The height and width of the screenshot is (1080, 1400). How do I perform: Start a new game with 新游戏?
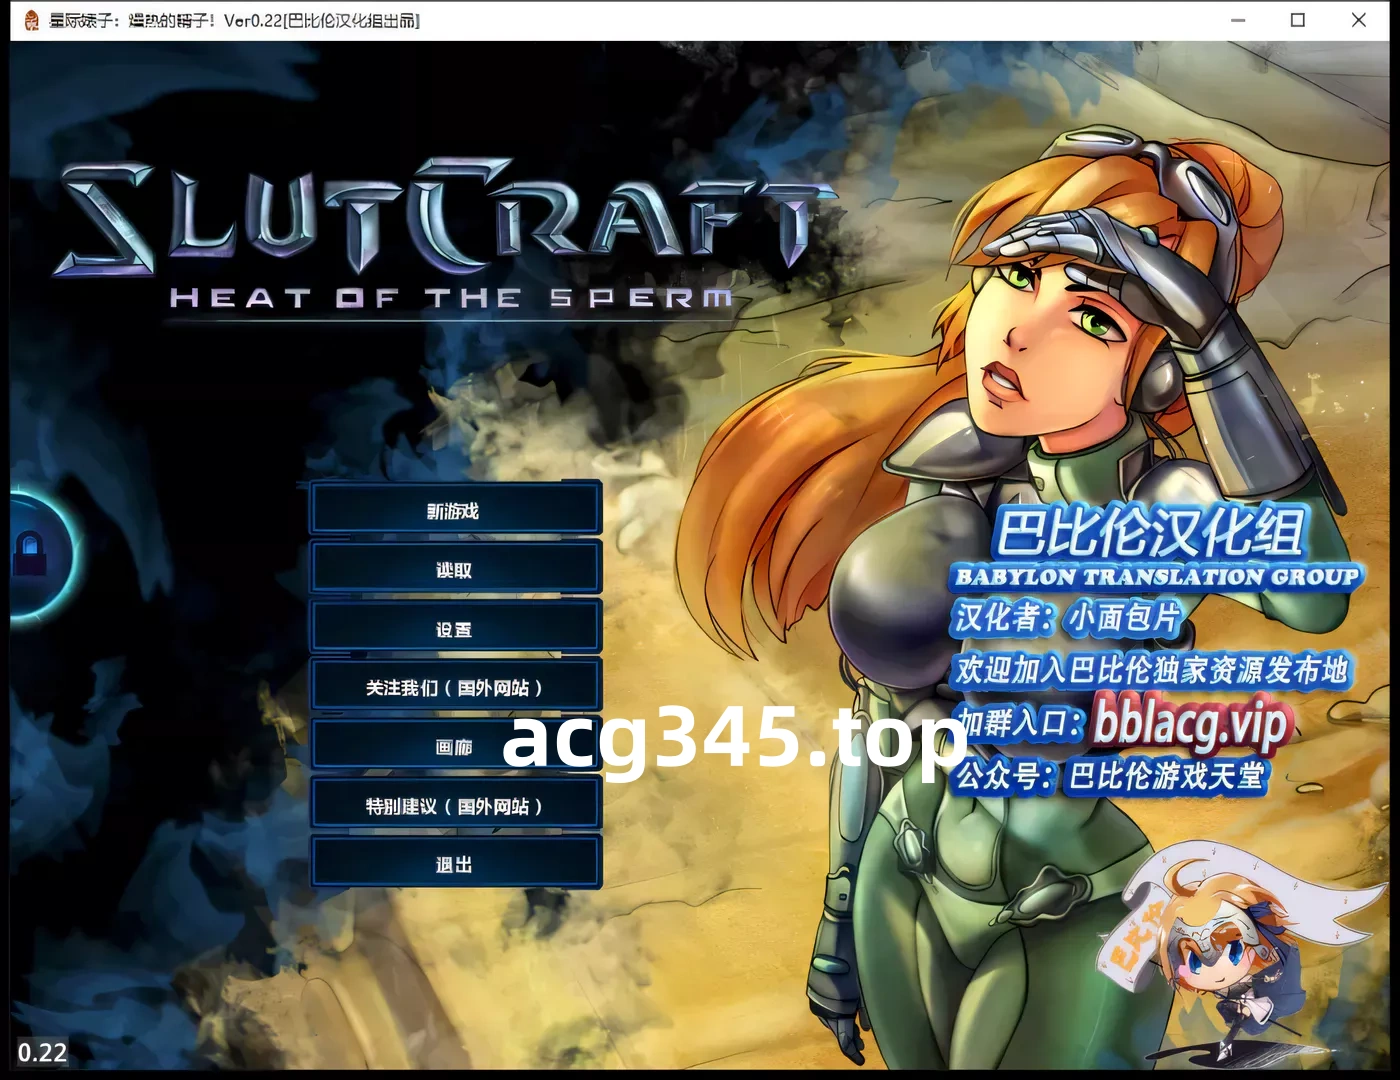[455, 511]
